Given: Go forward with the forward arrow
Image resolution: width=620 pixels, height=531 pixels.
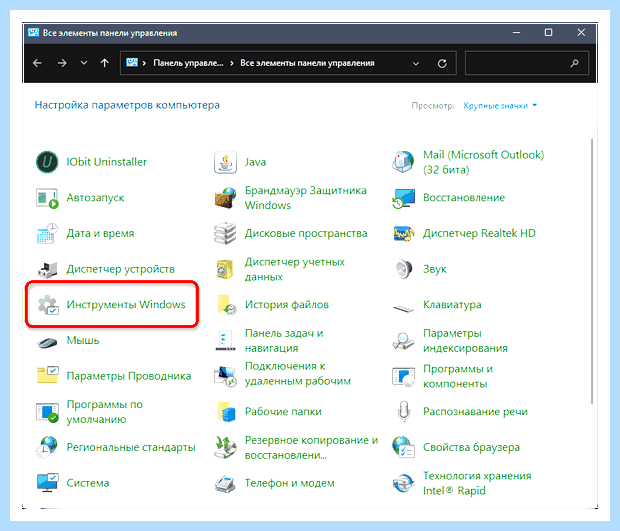Looking at the screenshot, I should 62,63.
